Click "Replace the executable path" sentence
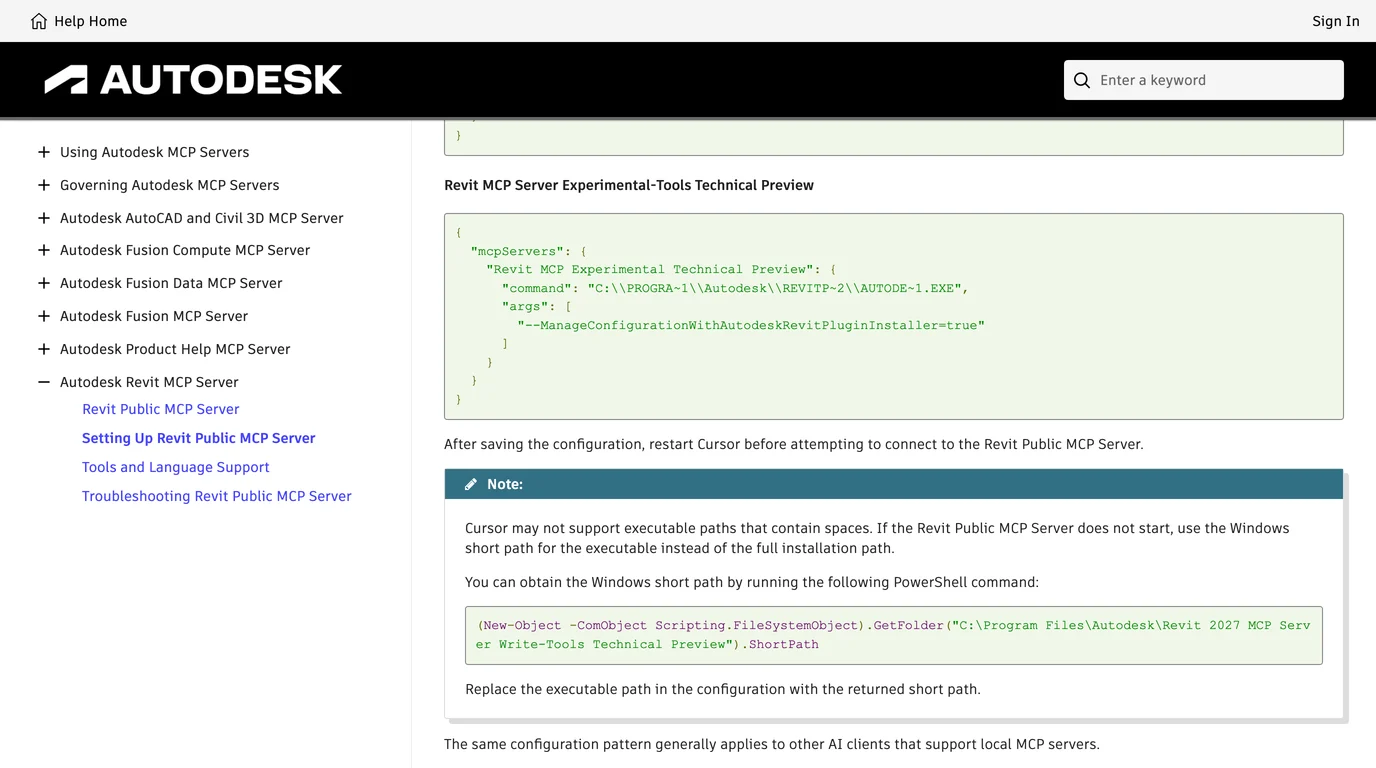Screen dimensions: 1376x768 [x=723, y=689]
